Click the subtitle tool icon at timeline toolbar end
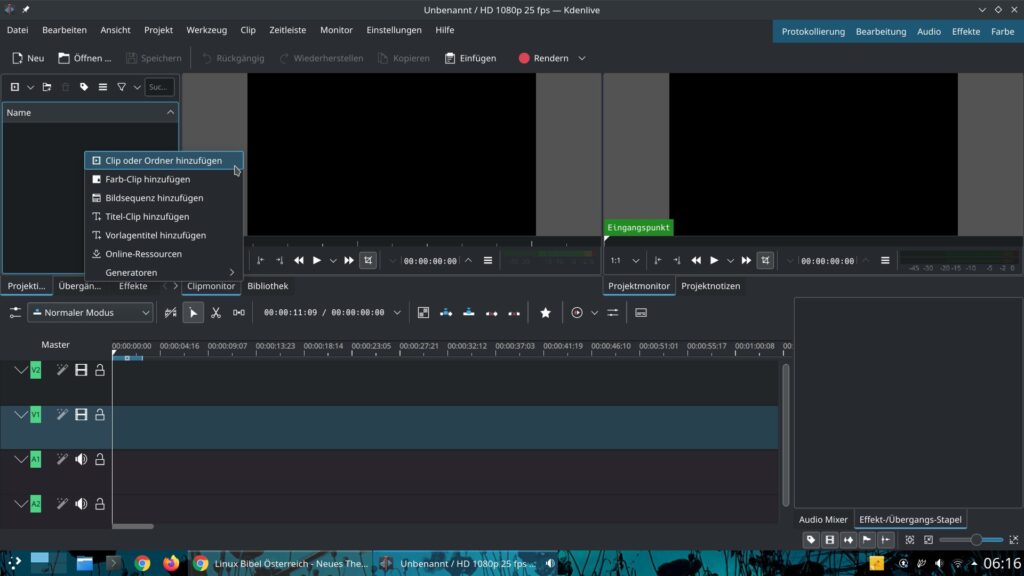This screenshot has height=576, width=1024. 641,313
